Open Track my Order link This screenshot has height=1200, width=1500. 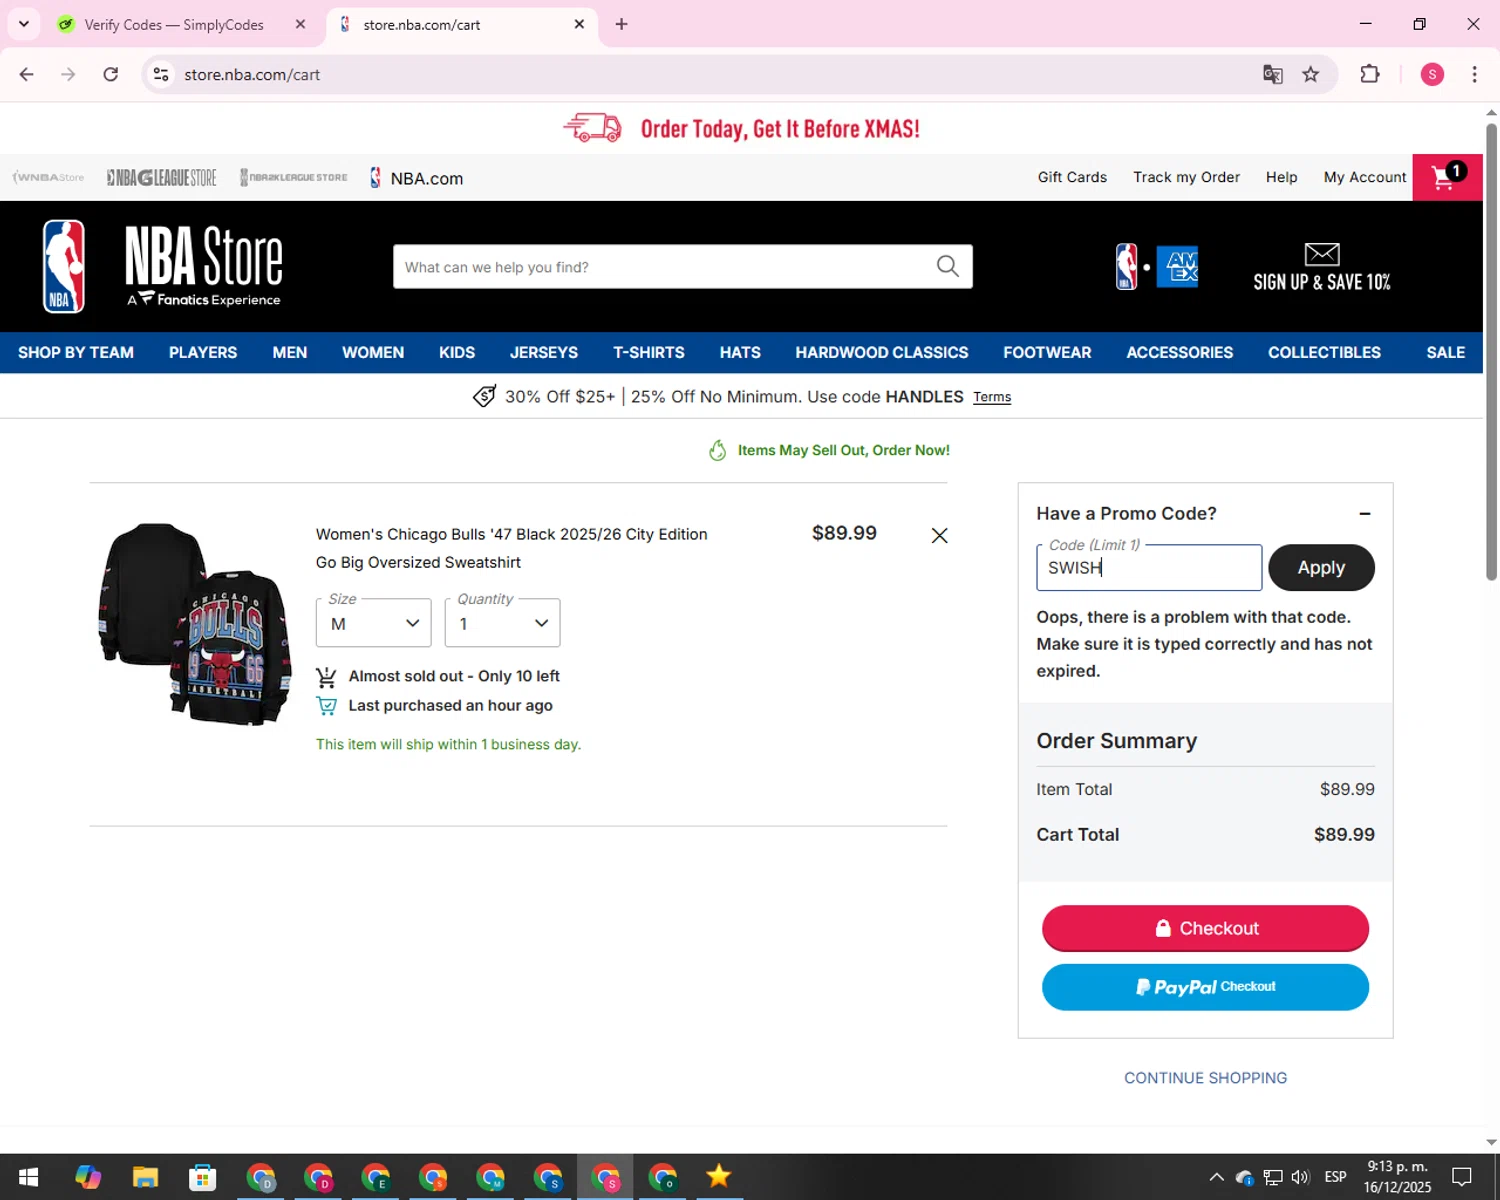1186,177
